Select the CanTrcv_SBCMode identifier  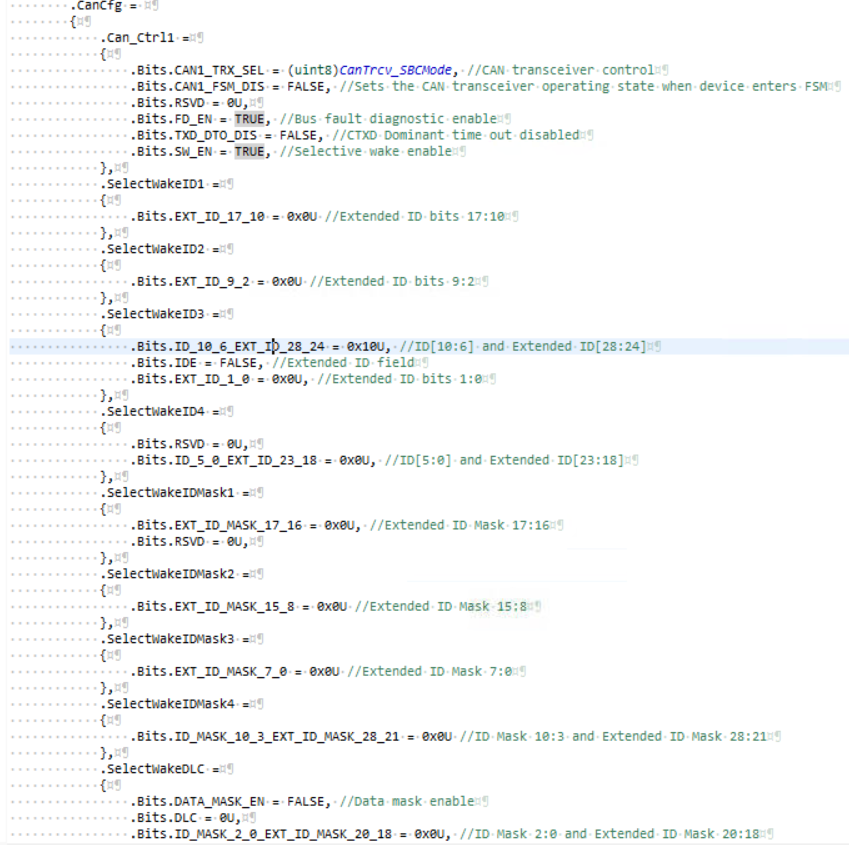click(x=395, y=70)
